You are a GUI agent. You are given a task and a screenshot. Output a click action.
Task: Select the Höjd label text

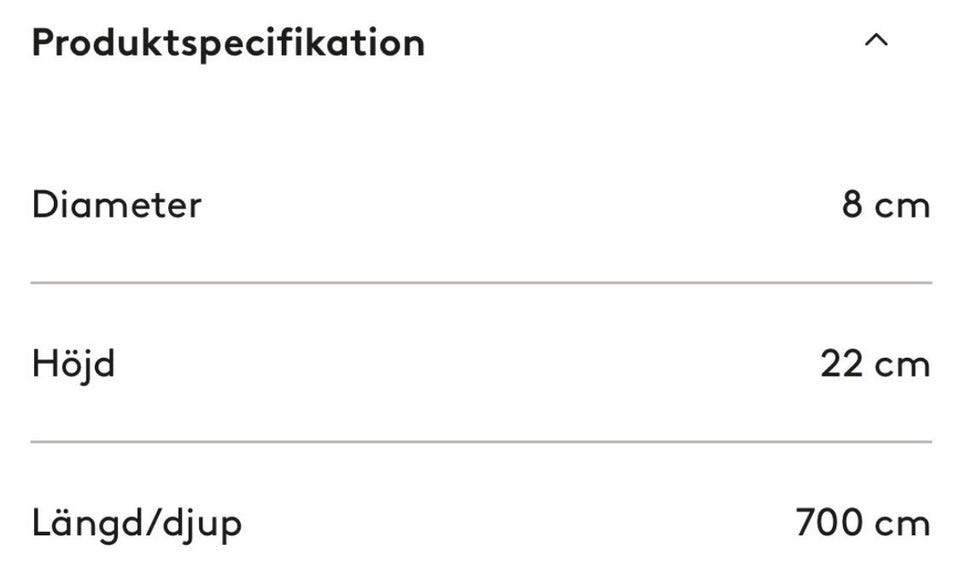click(73, 363)
